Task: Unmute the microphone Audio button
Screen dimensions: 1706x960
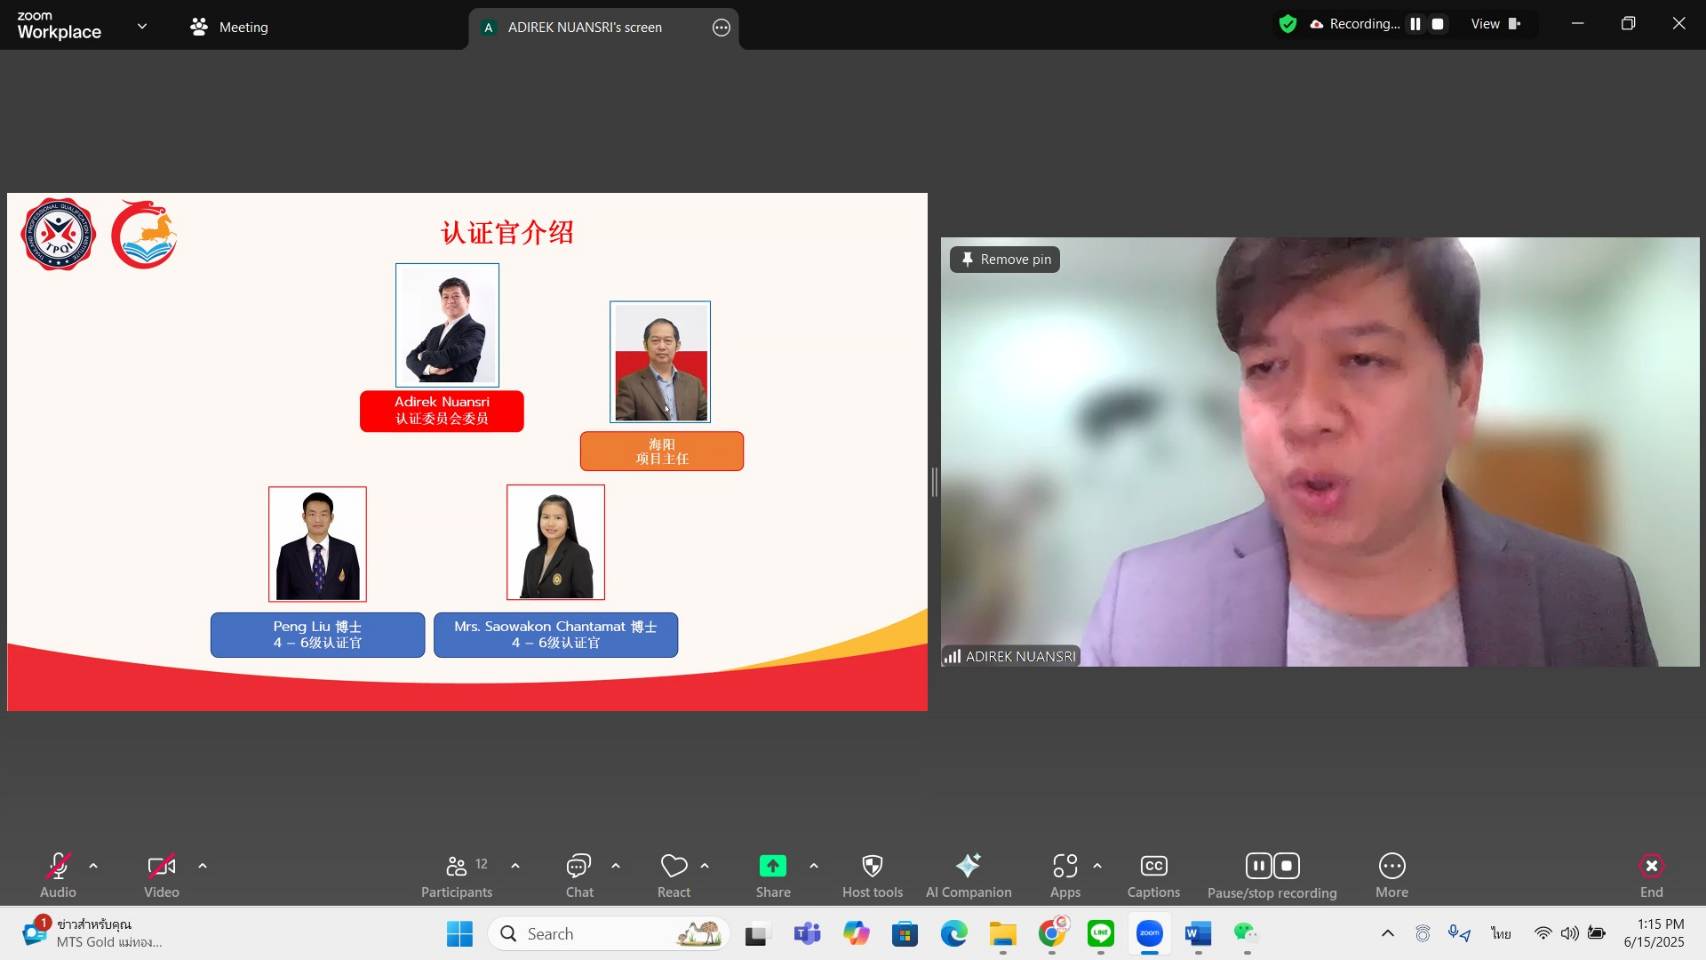Action: (58, 875)
